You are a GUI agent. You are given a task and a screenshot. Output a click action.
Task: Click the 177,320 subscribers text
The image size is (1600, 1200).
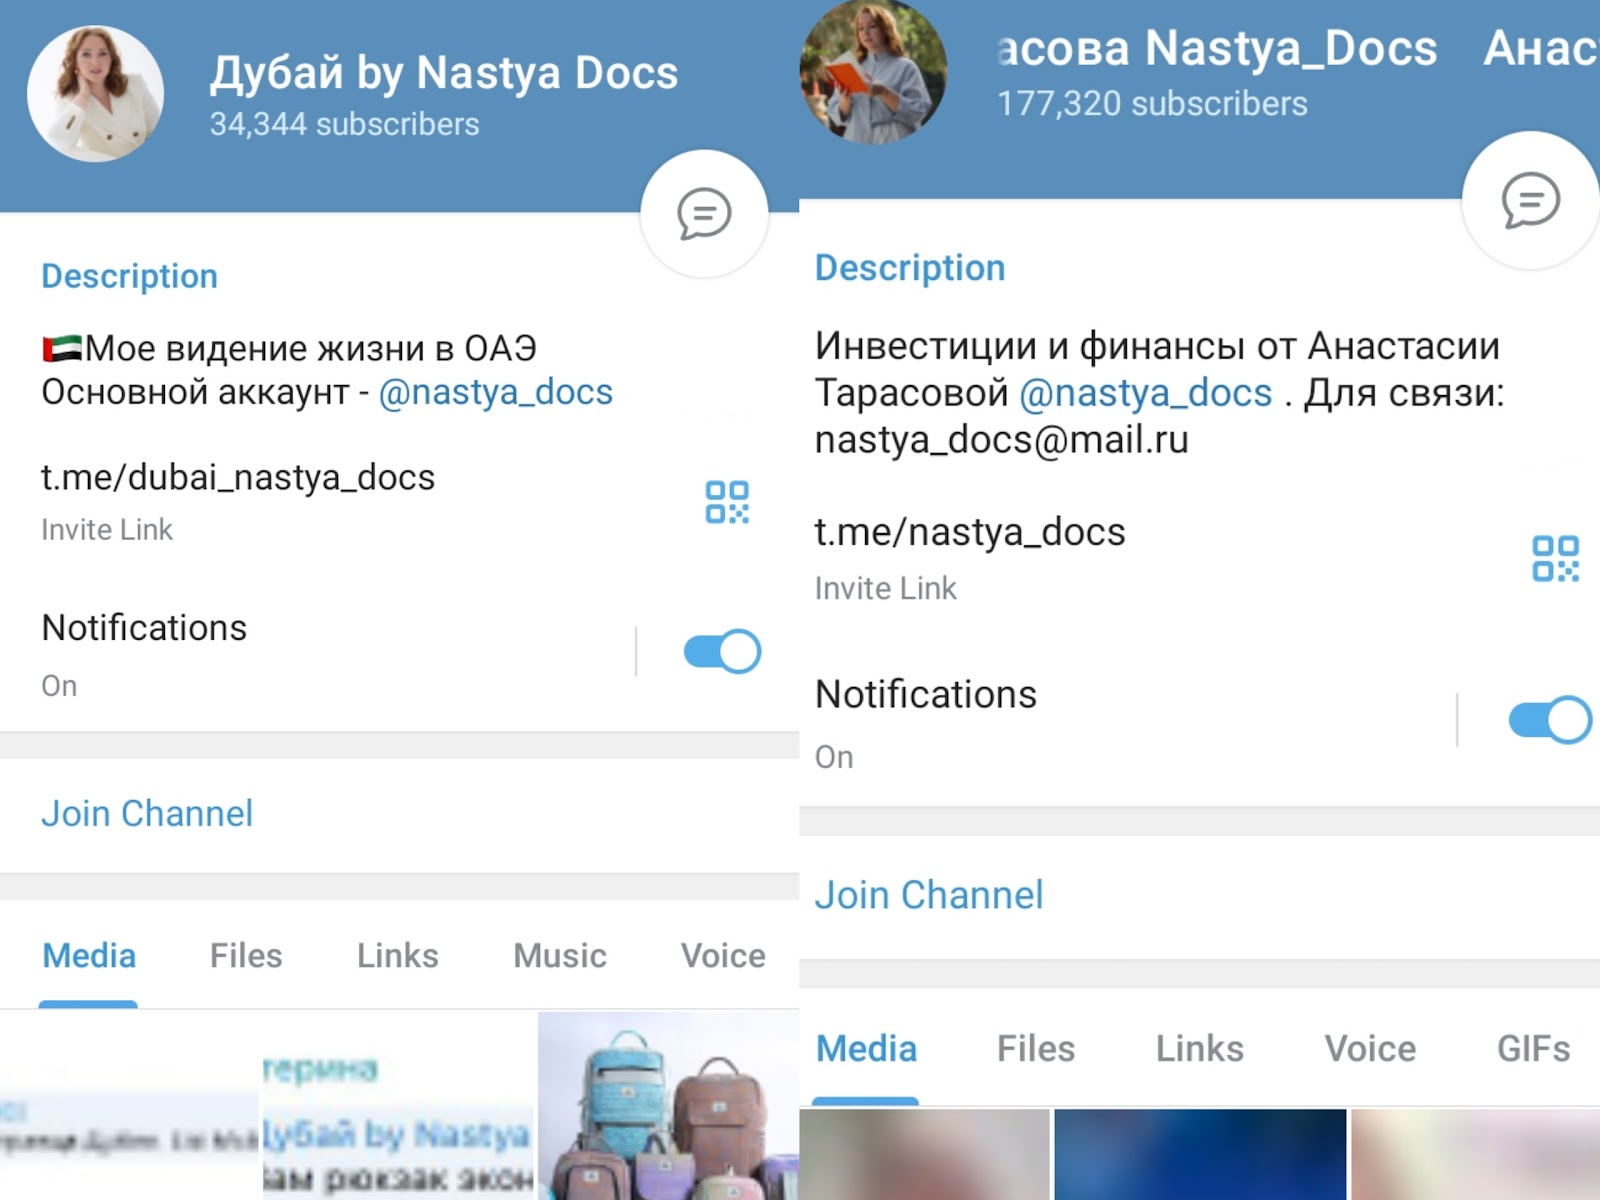click(x=1152, y=104)
